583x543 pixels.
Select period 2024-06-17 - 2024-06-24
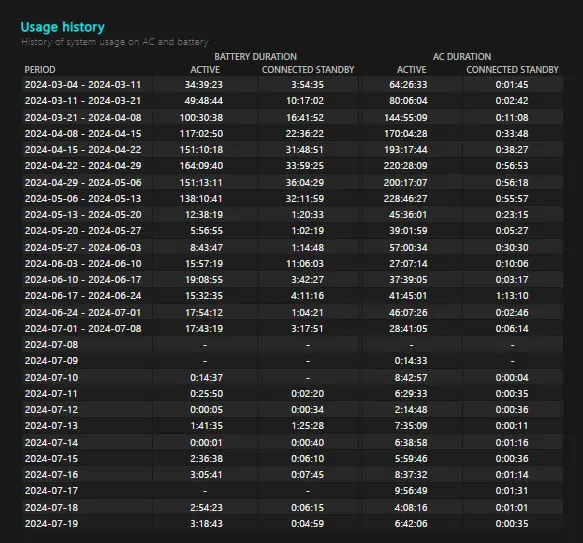click(83, 296)
